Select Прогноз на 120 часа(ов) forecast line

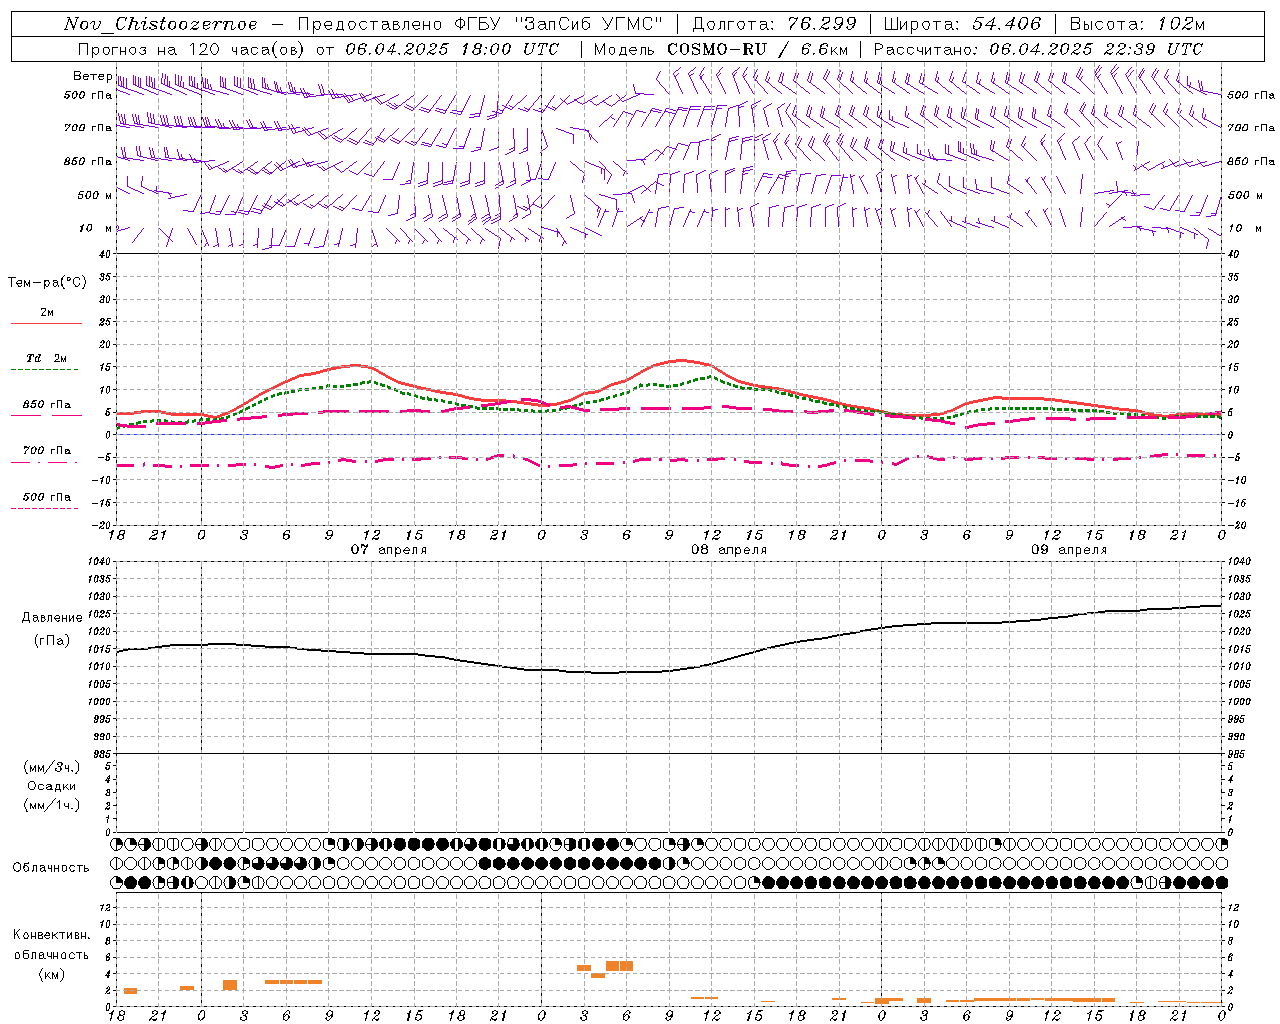click(x=318, y=49)
